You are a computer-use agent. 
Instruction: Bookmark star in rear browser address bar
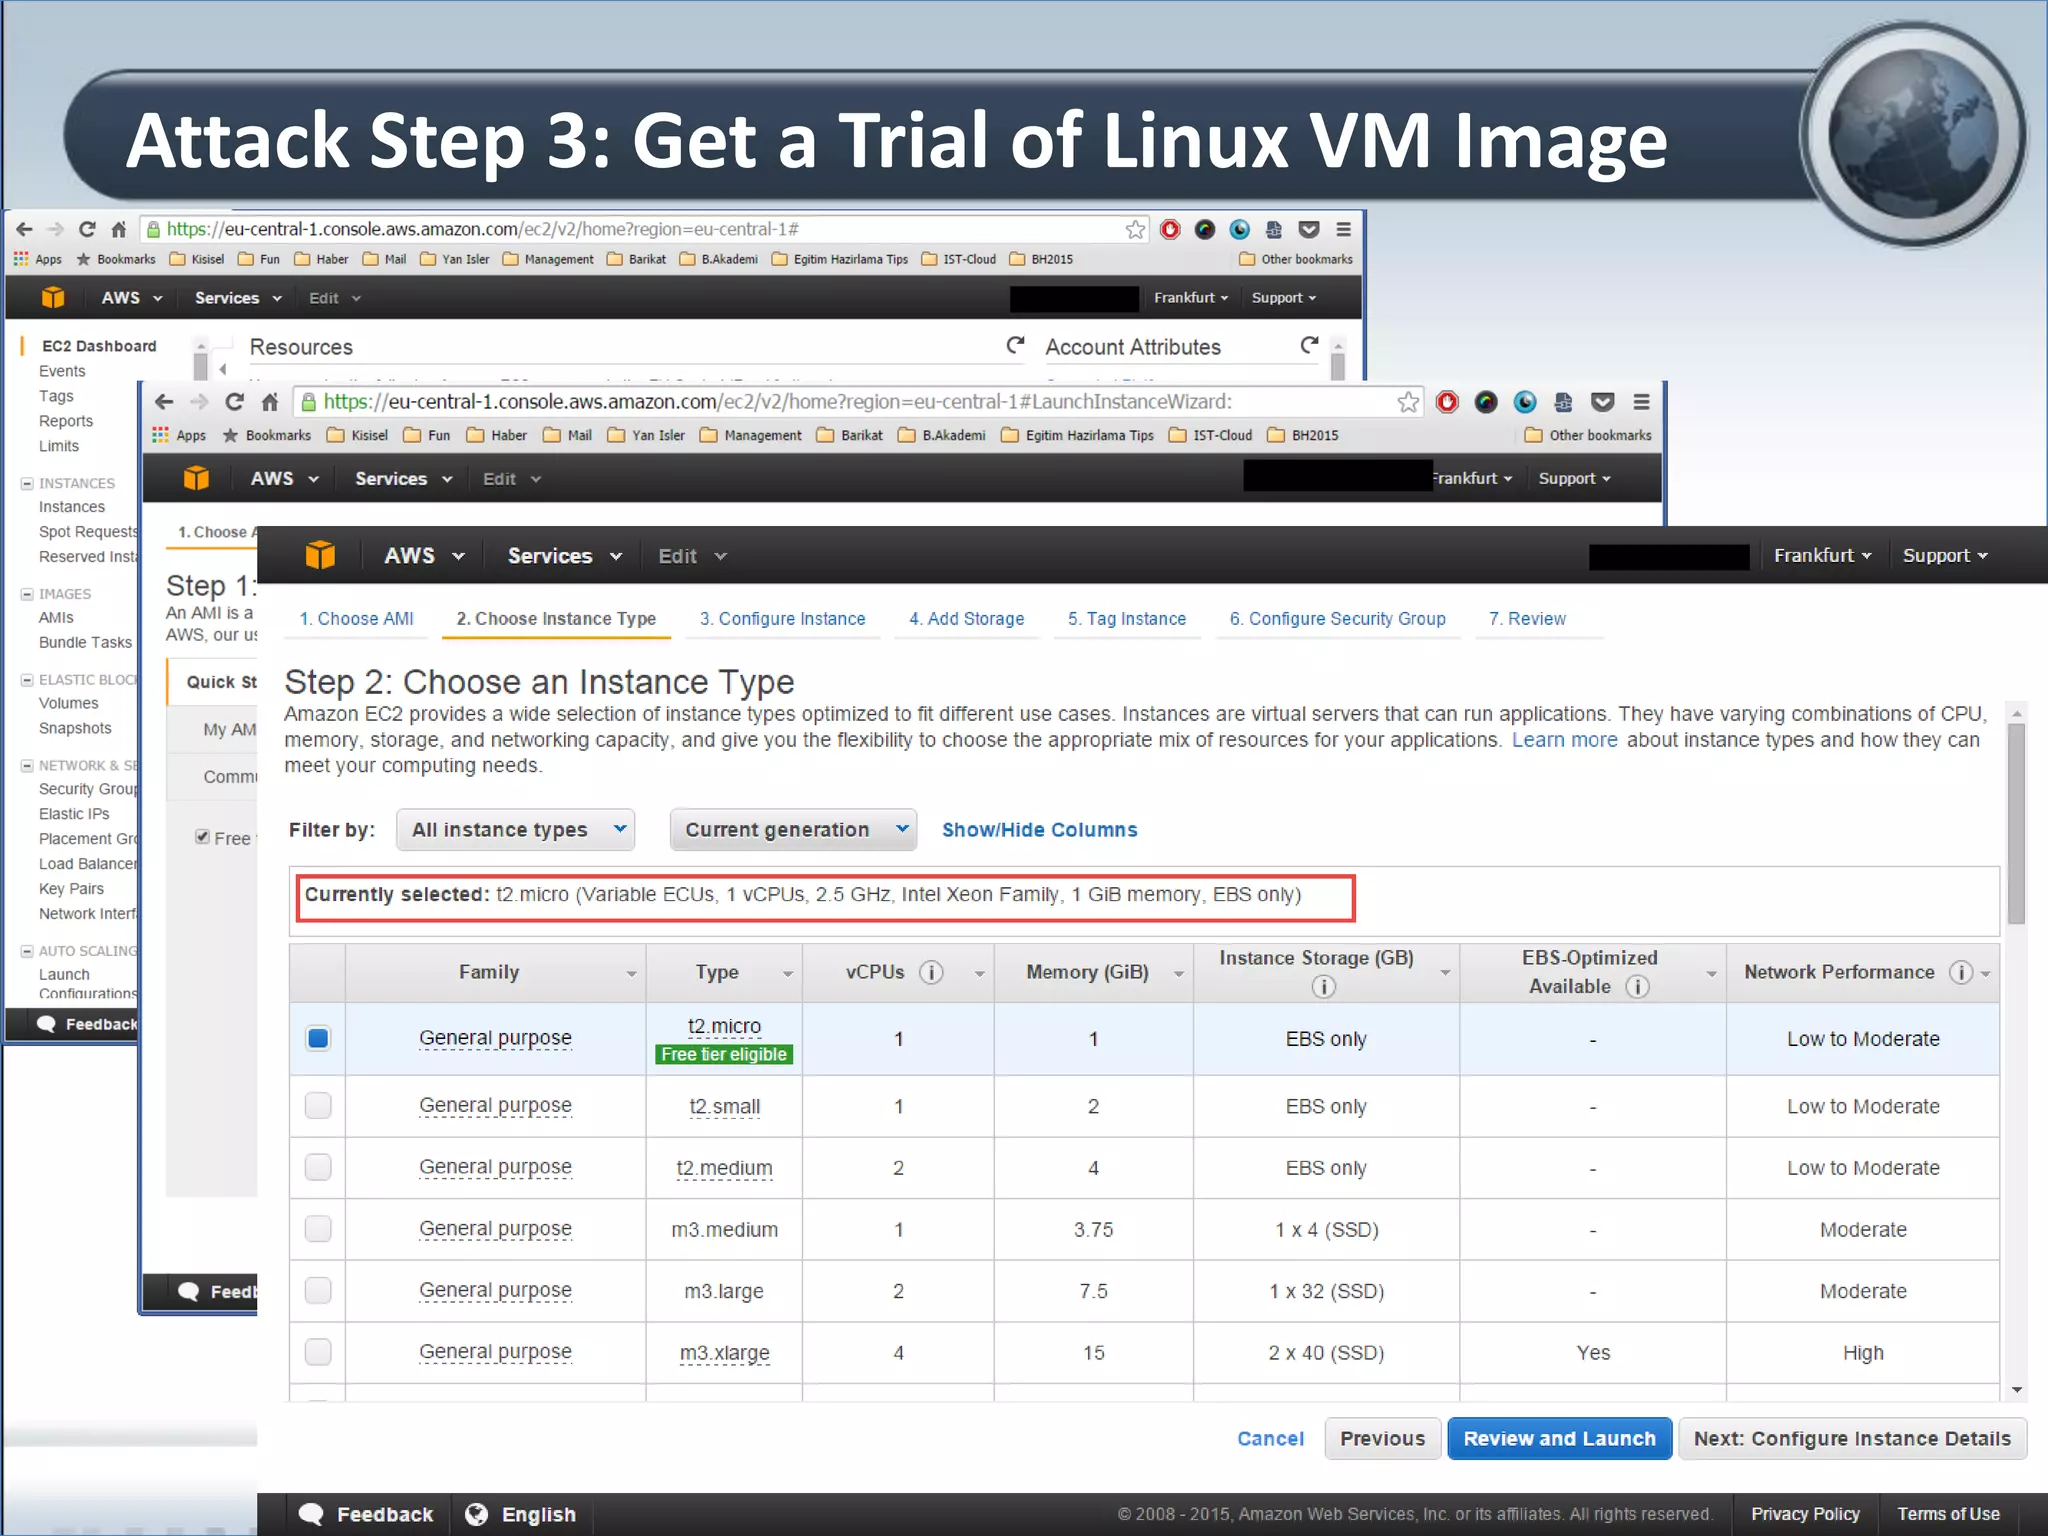point(1135,229)
